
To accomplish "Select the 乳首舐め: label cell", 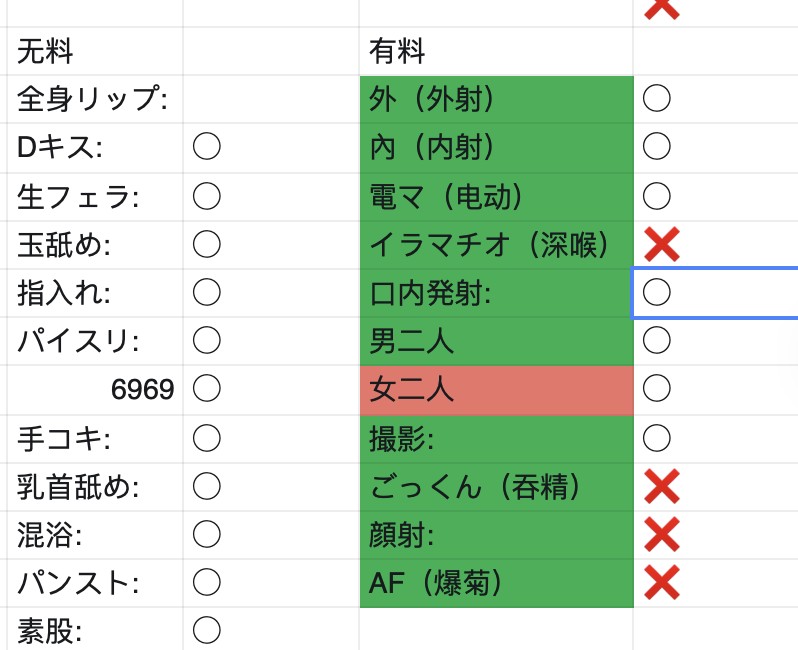I will 95,487.
